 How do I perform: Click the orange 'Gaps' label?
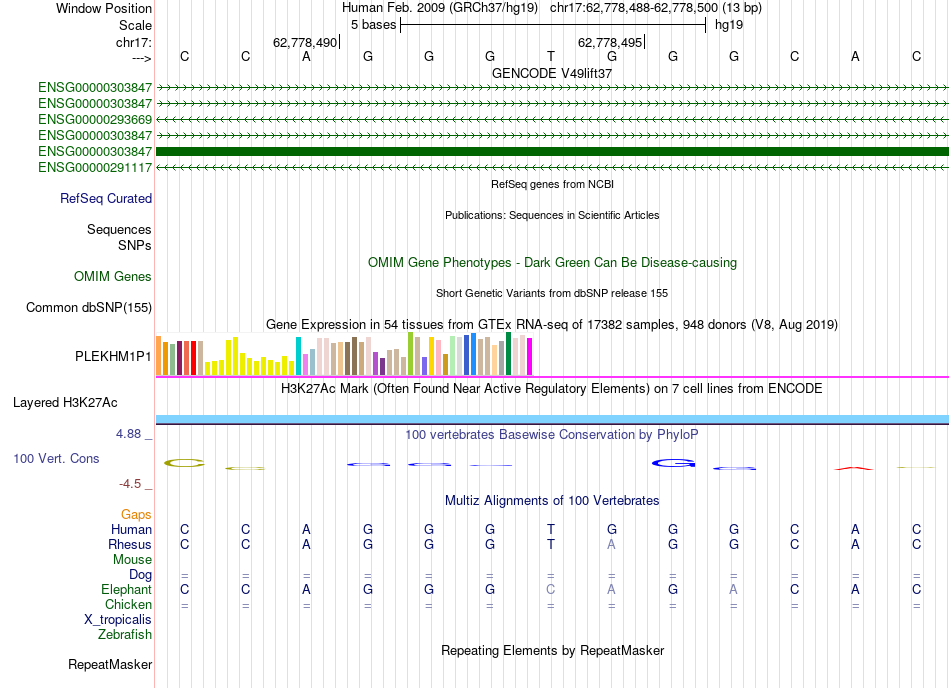(x=136, y=515)
